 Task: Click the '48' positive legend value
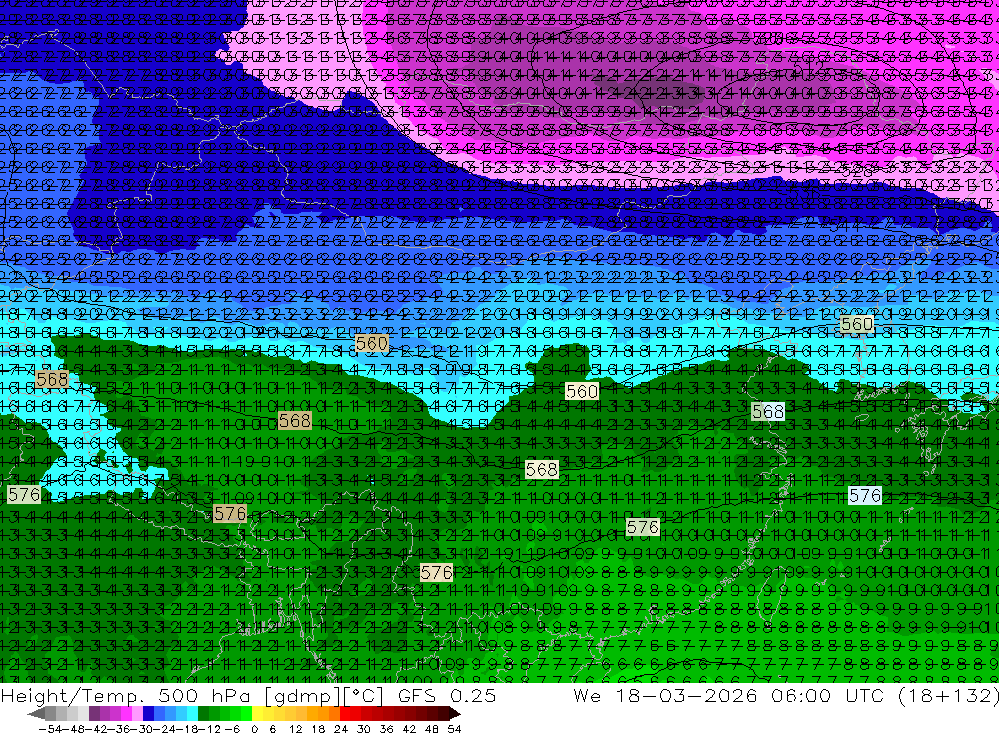pos(432,729)
